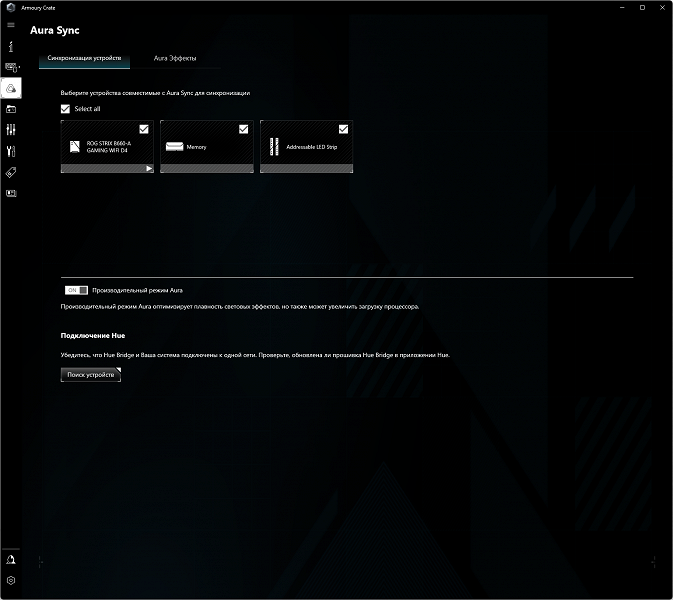The height and width of the screenshot is (600, 673).
Task: Click the Addressable LED Strip icon
Action: 274,147
